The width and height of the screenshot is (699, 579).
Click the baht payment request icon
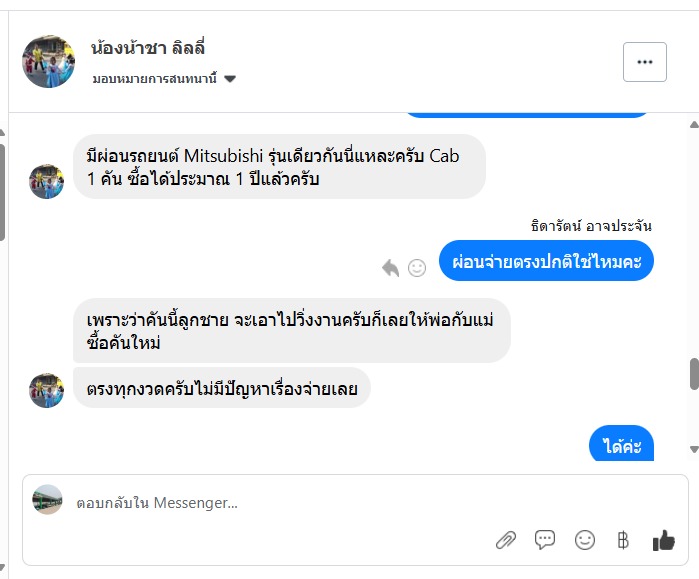click(x=623, y=540)
